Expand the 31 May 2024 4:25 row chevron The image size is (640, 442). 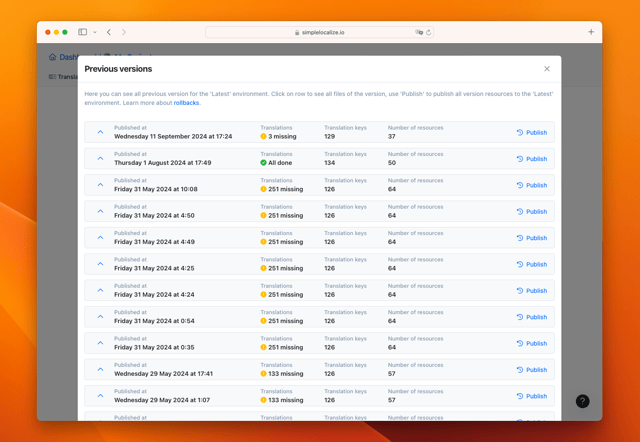(x=100, y=264)
